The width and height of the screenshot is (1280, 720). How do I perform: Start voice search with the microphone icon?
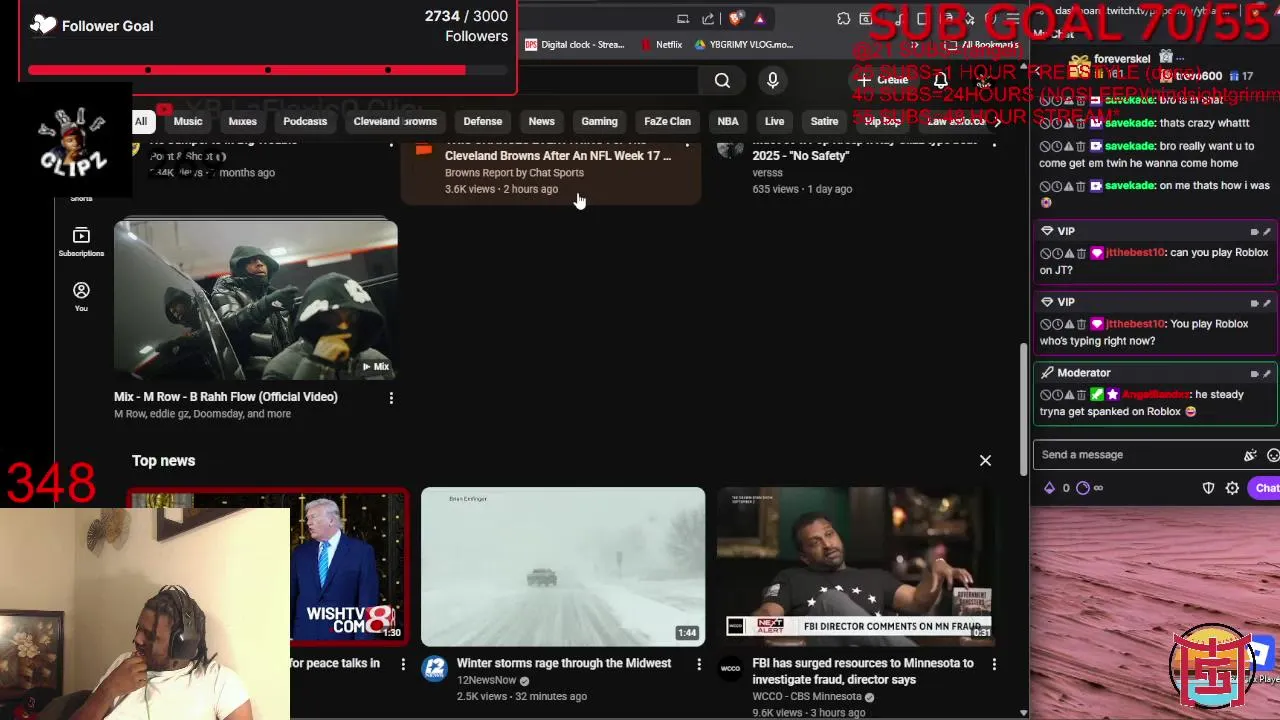tap(772, 81)
